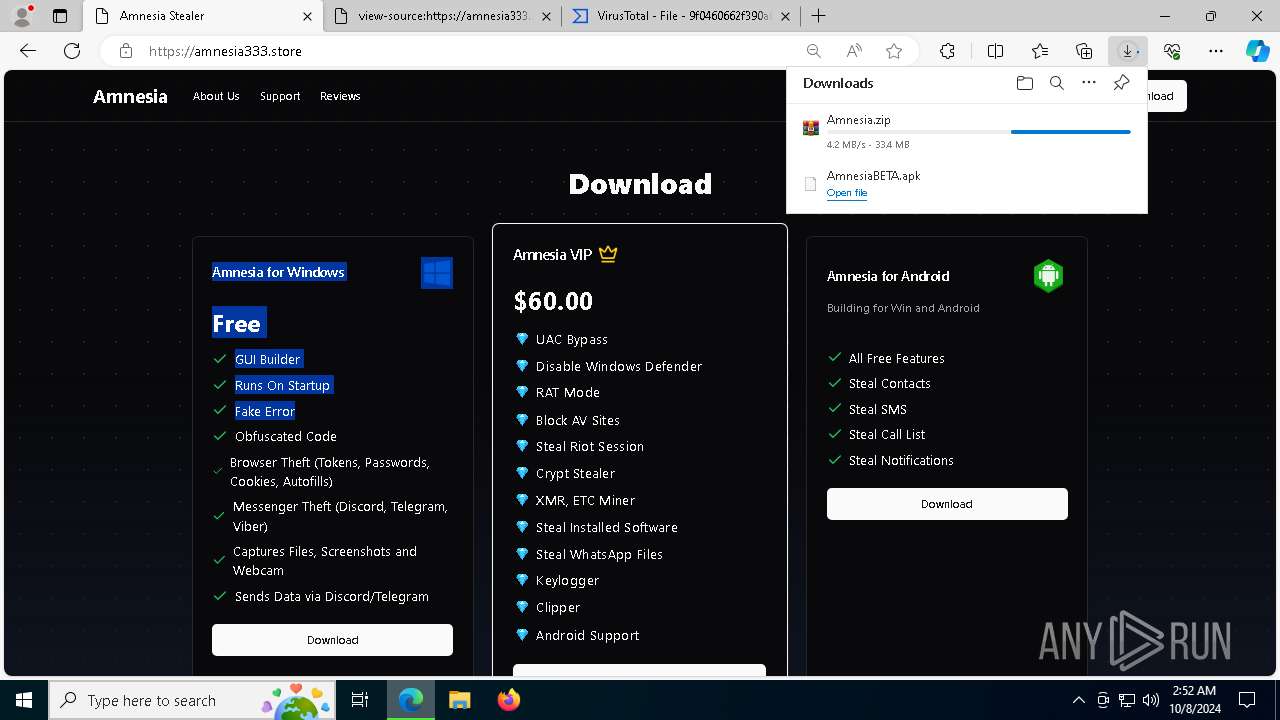Click the zoom out magnifier icon

click(814, 51)
